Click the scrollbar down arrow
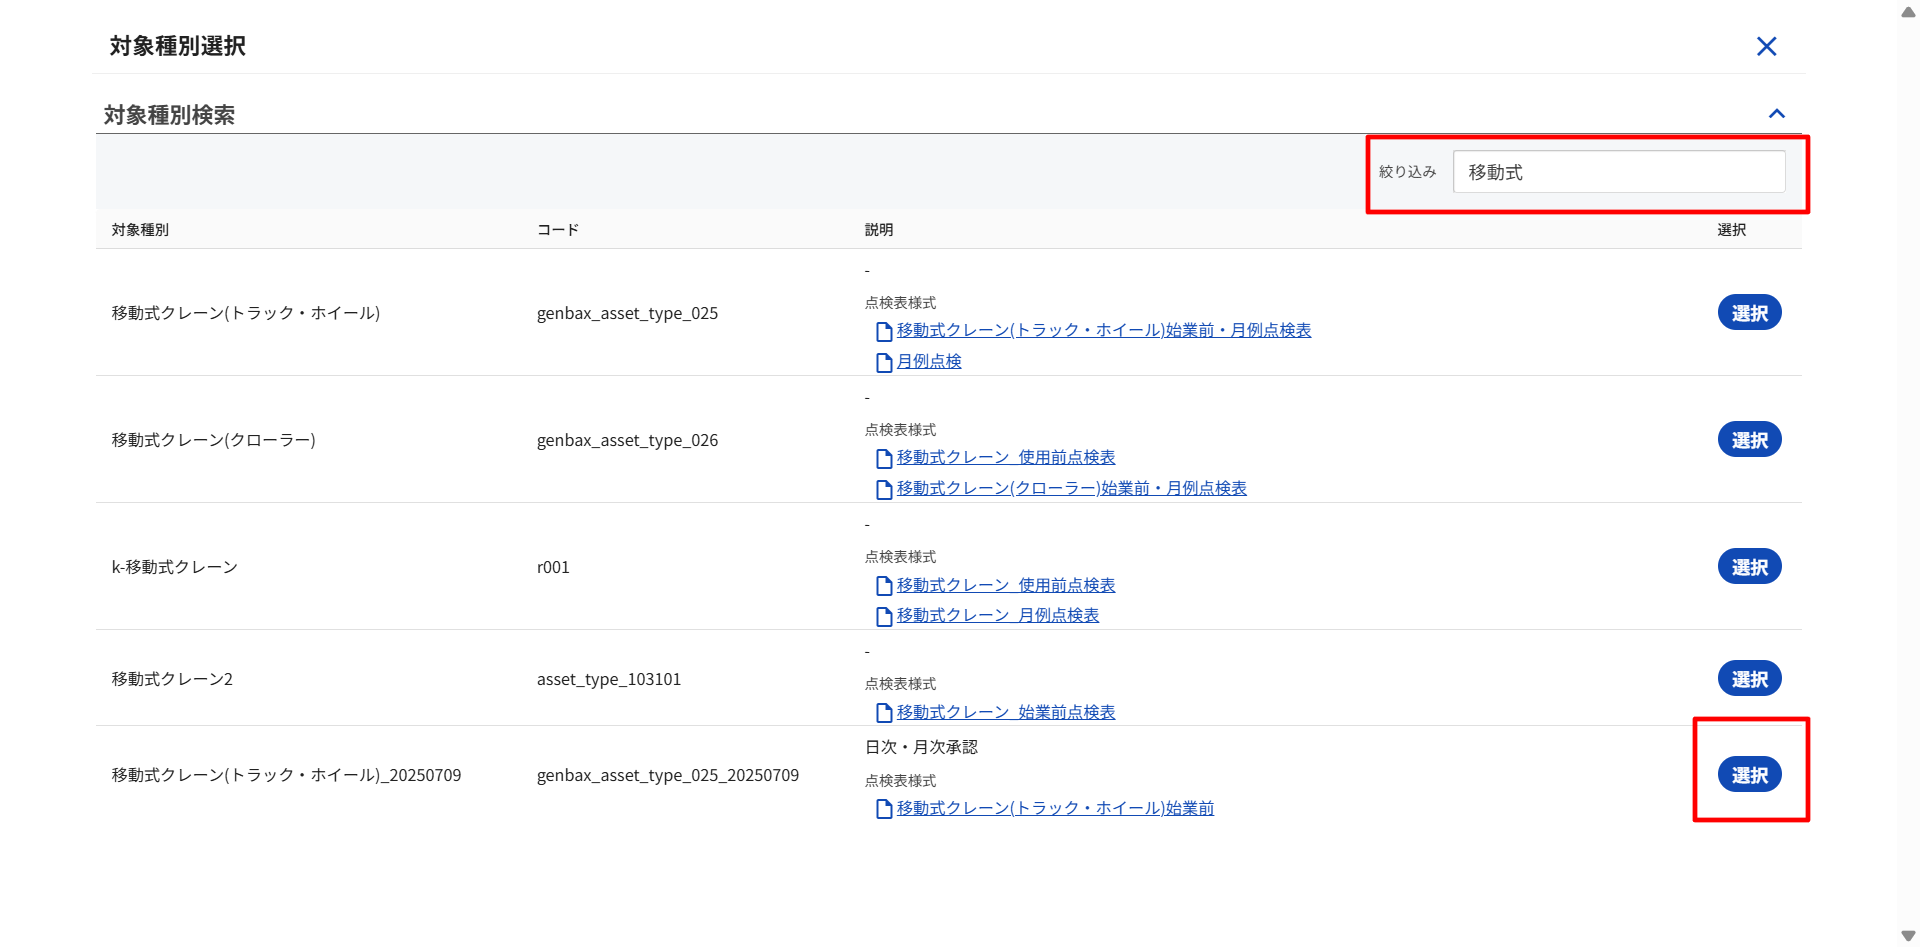 1908,936
